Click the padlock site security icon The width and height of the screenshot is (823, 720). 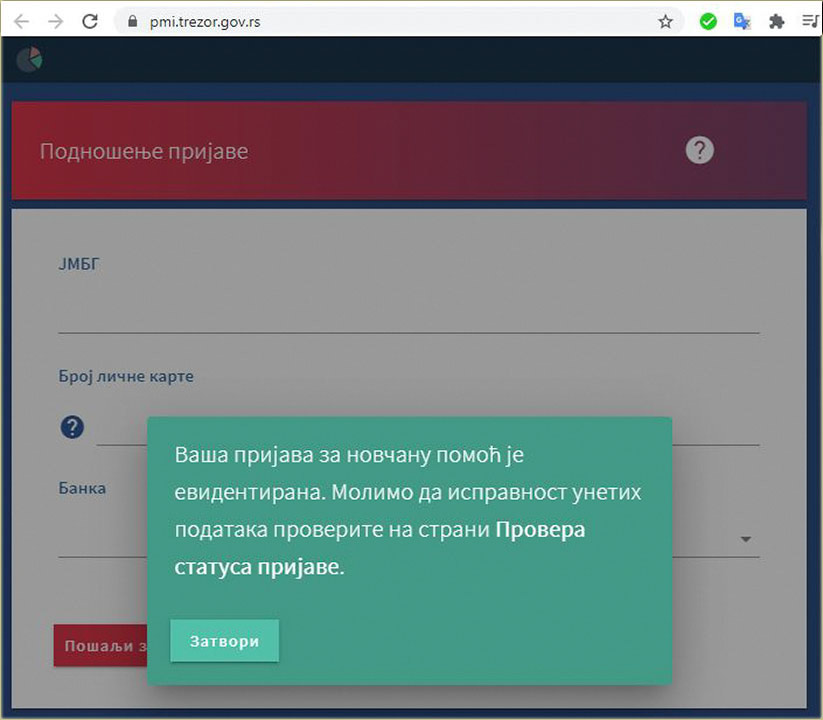pos(130,21)
